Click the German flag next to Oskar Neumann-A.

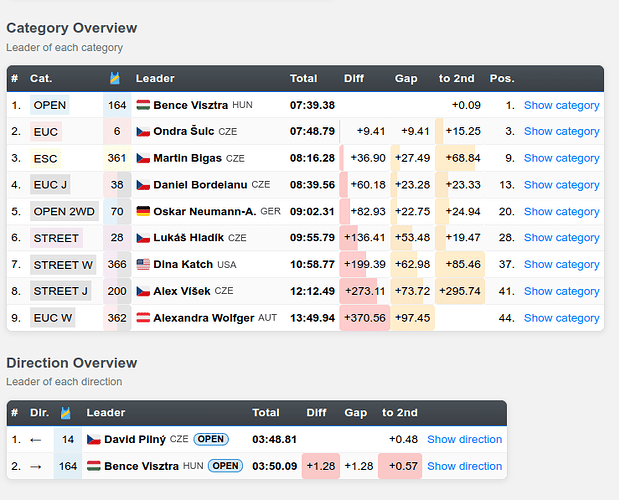(x=143, y=211)
